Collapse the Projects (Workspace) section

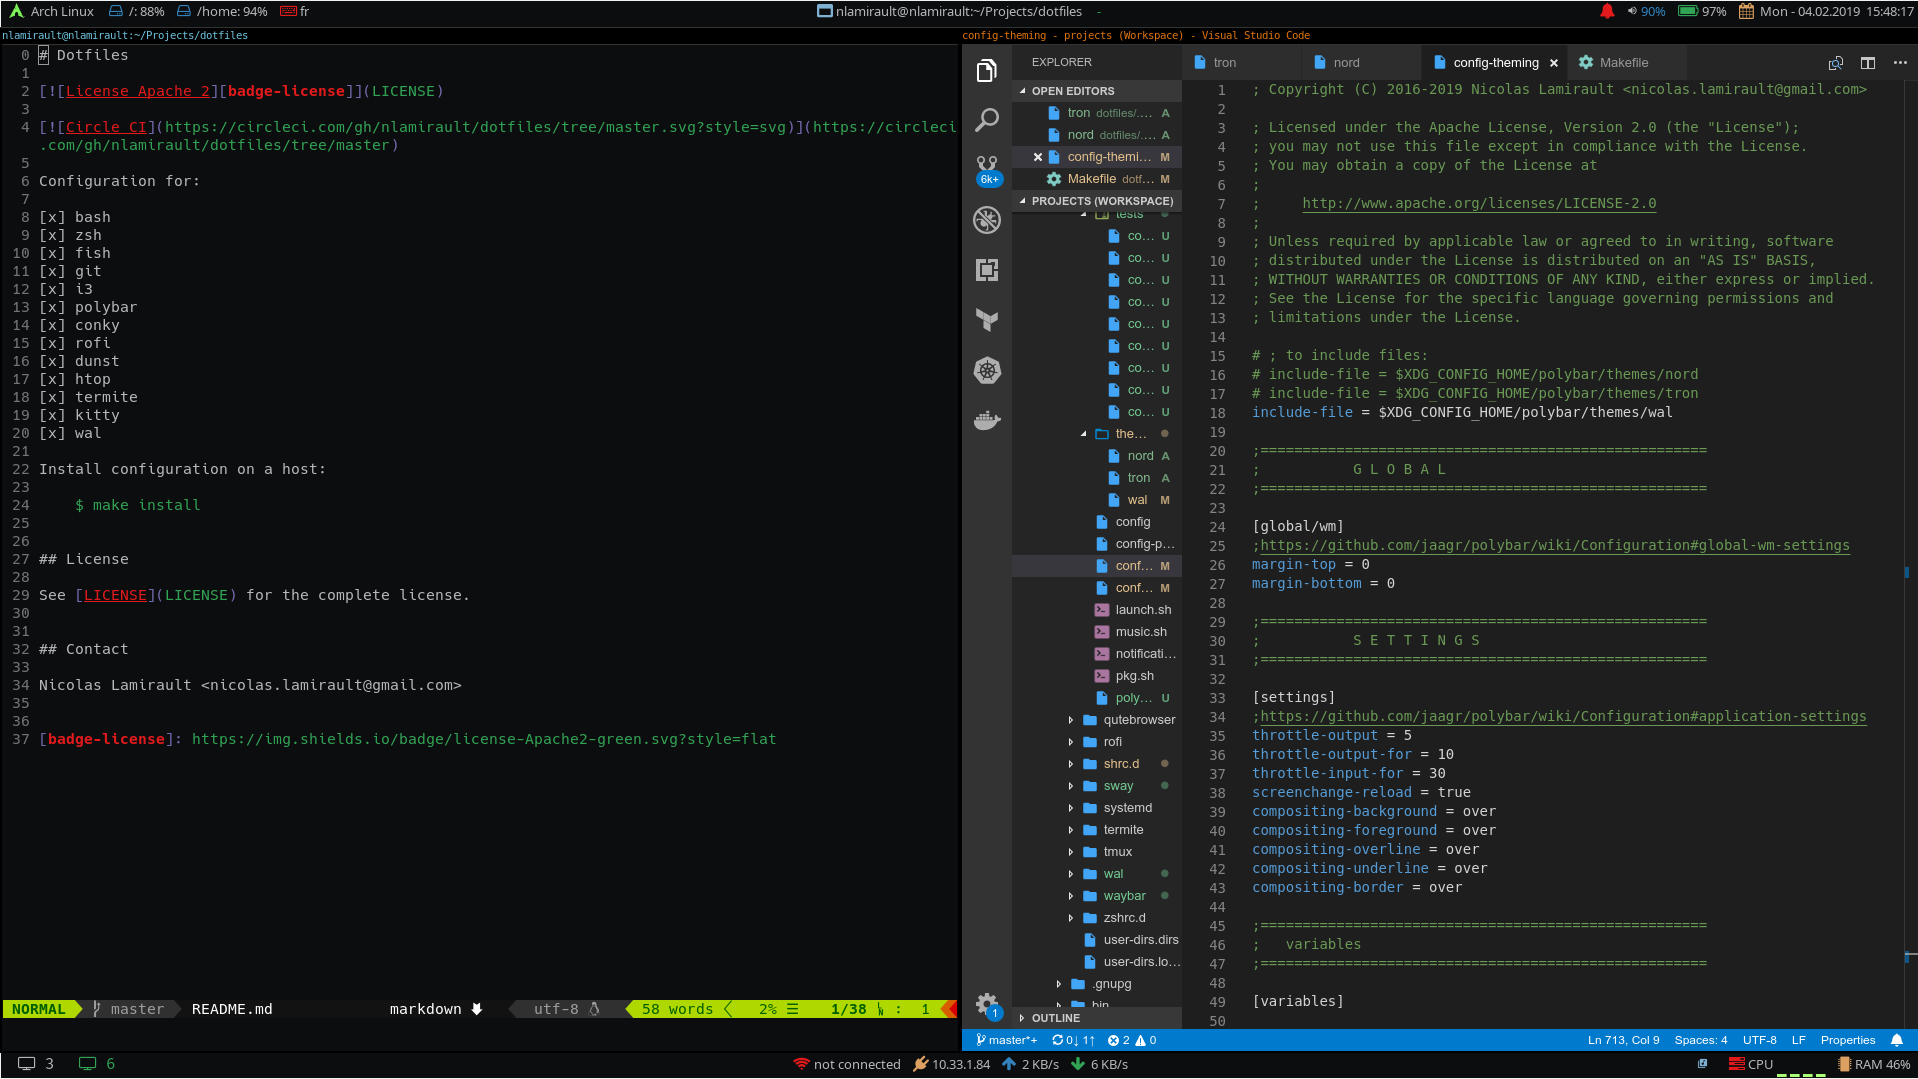(x=1097, y=201)
